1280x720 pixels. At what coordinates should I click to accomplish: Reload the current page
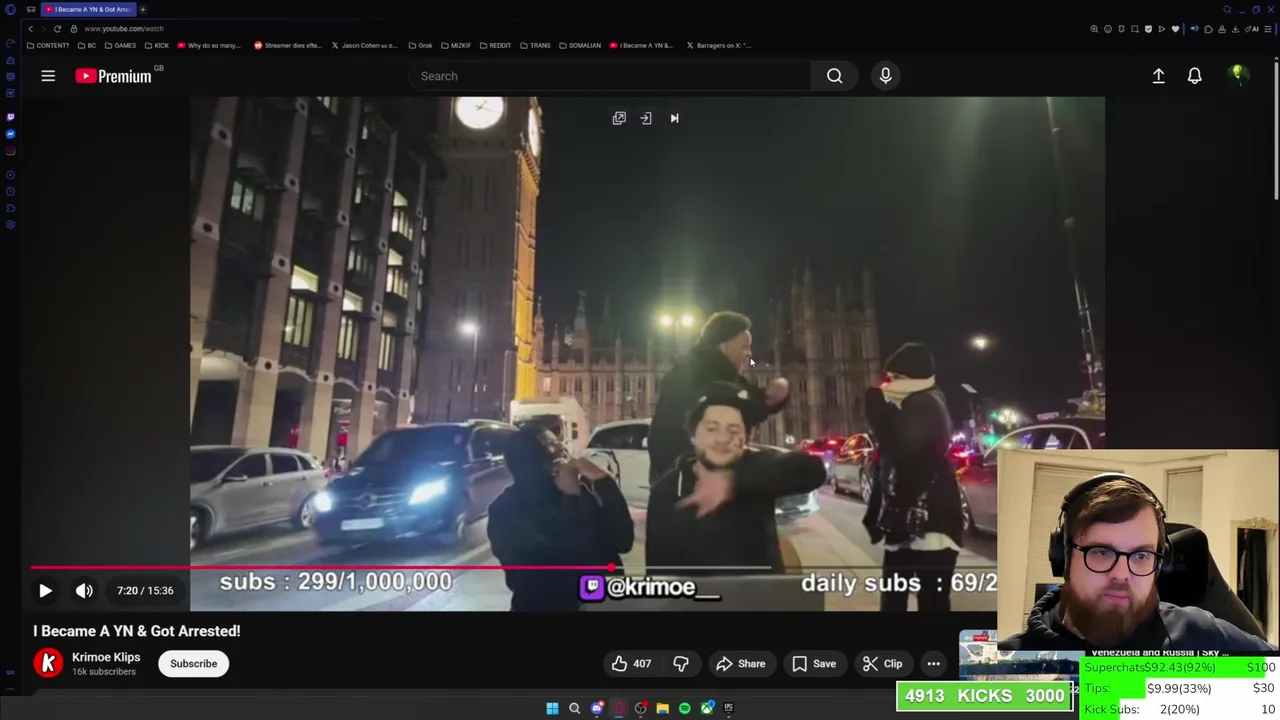pyautogui.click(x=57, y=29)
